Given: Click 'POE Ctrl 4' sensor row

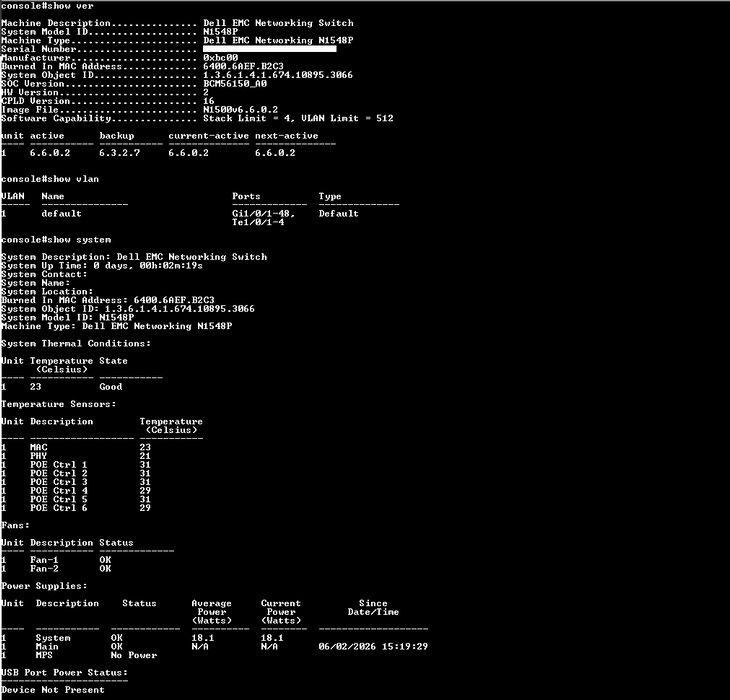Looking at the screenshot, I should (x=76, y=491).
